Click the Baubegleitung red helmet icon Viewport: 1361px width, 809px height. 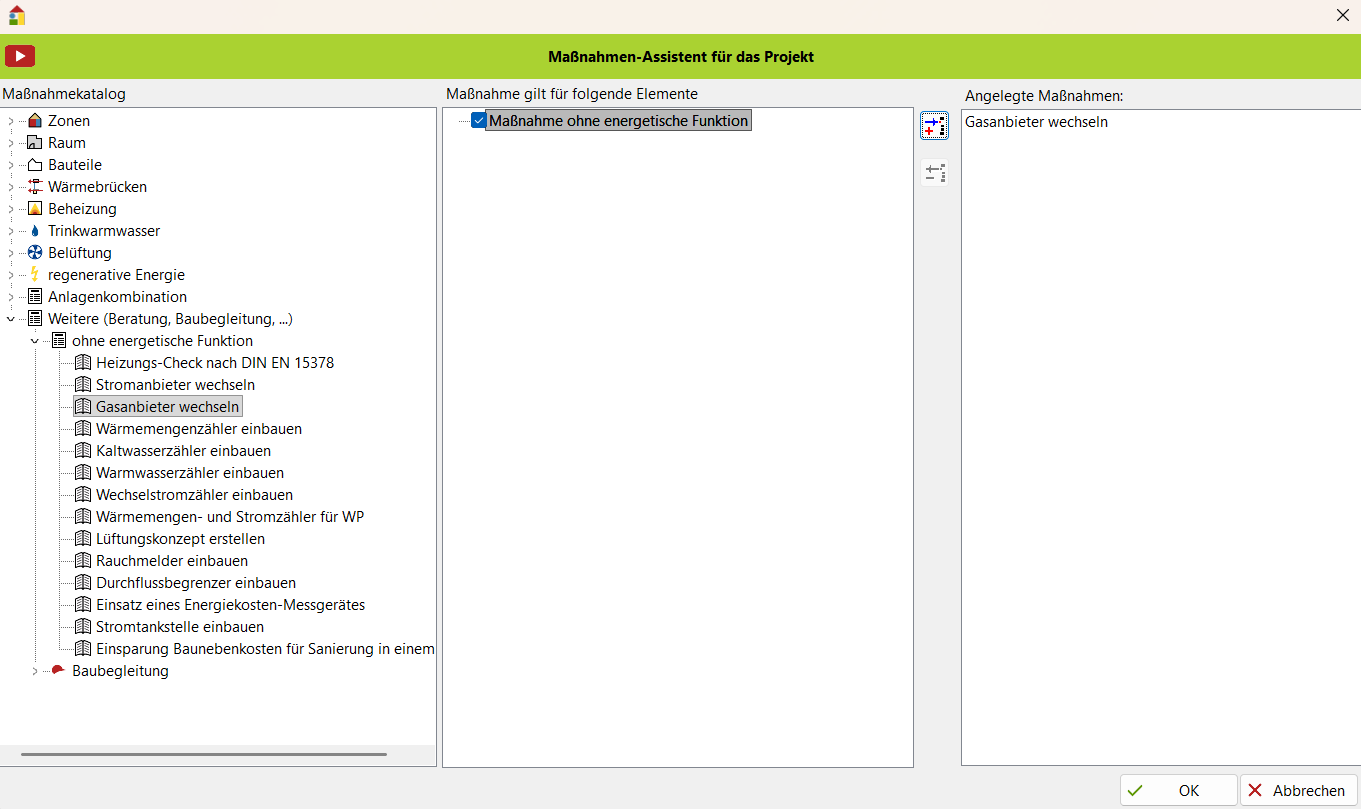59,671
